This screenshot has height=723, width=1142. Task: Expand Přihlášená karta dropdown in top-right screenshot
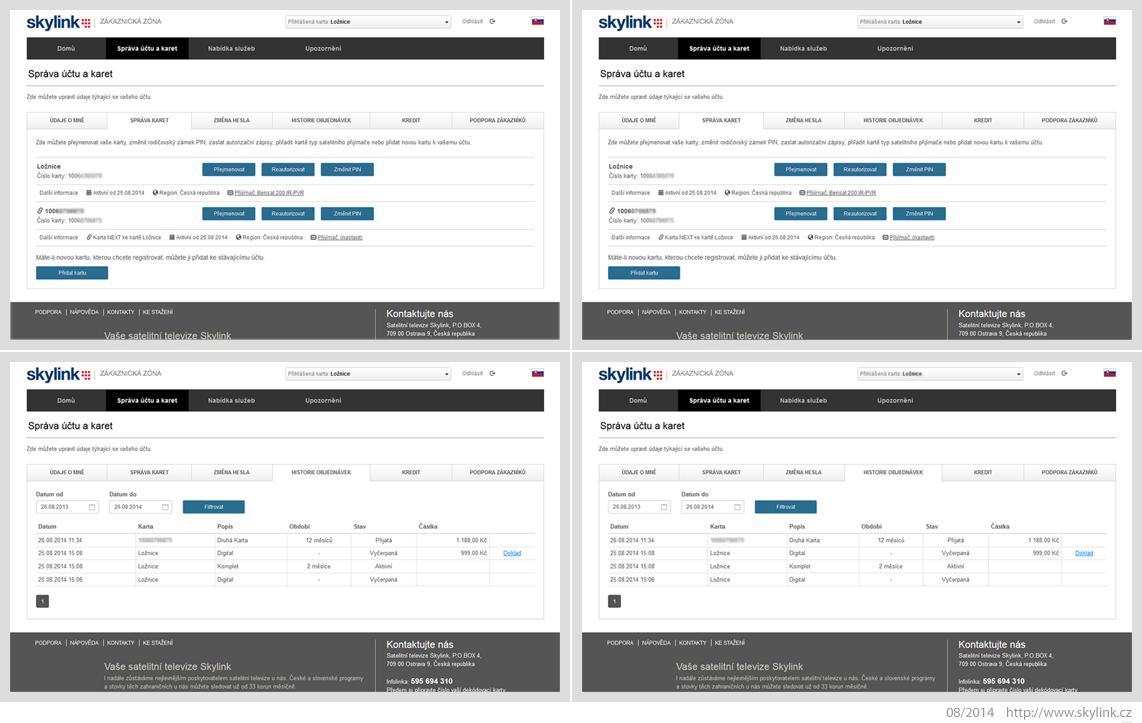coord(940,22)
